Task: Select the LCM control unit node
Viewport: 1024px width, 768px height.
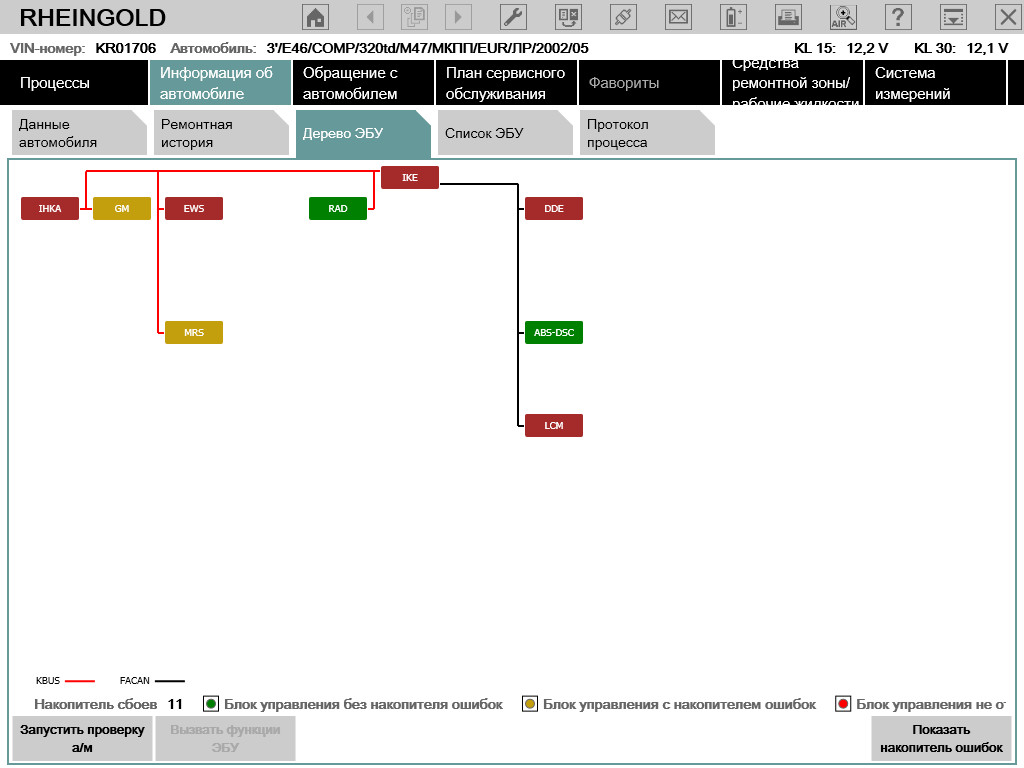Action: [x=554, y=425]
